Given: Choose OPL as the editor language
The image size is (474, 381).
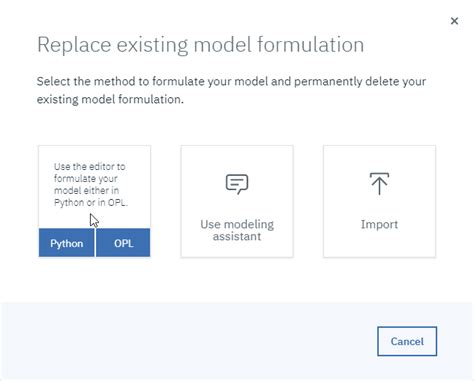Looking at the screenshot, I should [123, 243].
